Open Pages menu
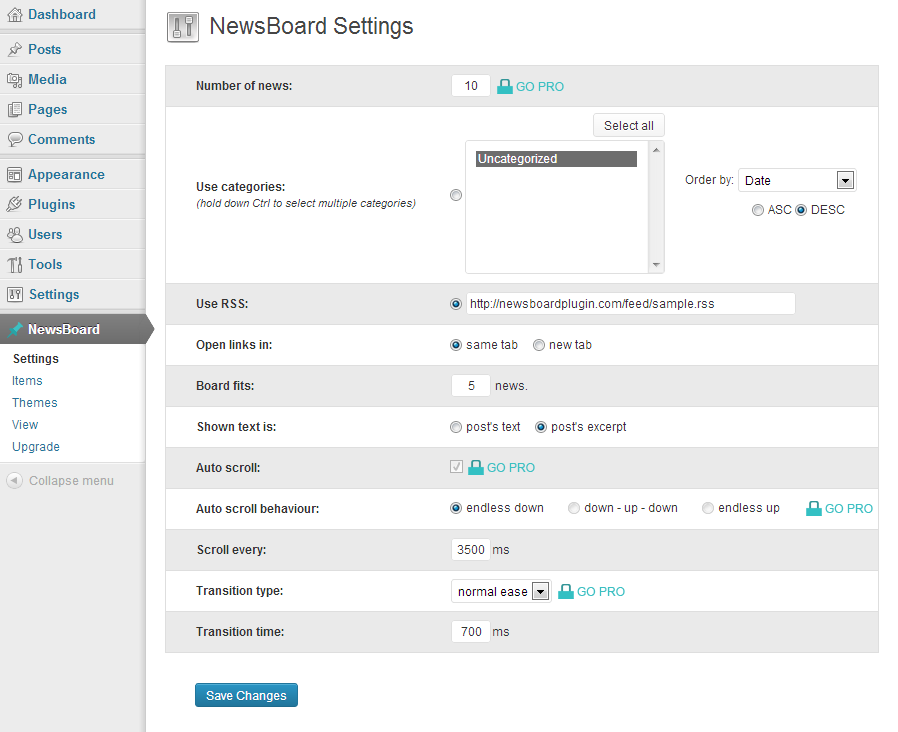 (48, 109)
